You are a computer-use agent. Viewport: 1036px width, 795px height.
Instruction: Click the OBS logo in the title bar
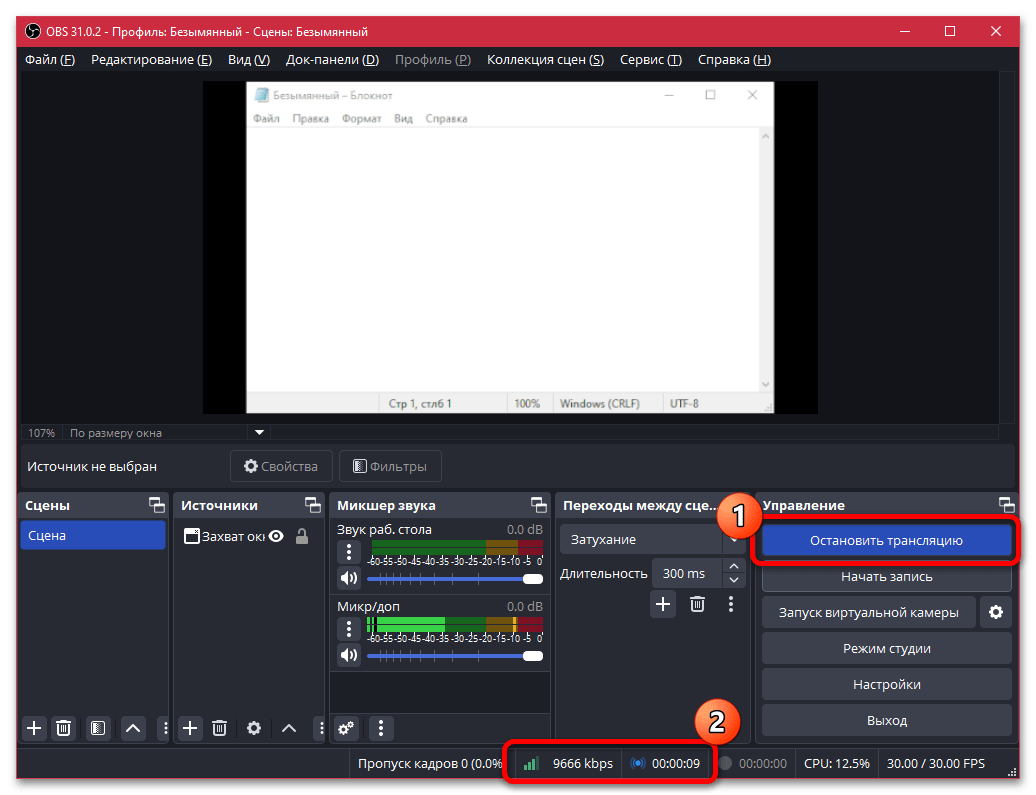click(32, 32)
